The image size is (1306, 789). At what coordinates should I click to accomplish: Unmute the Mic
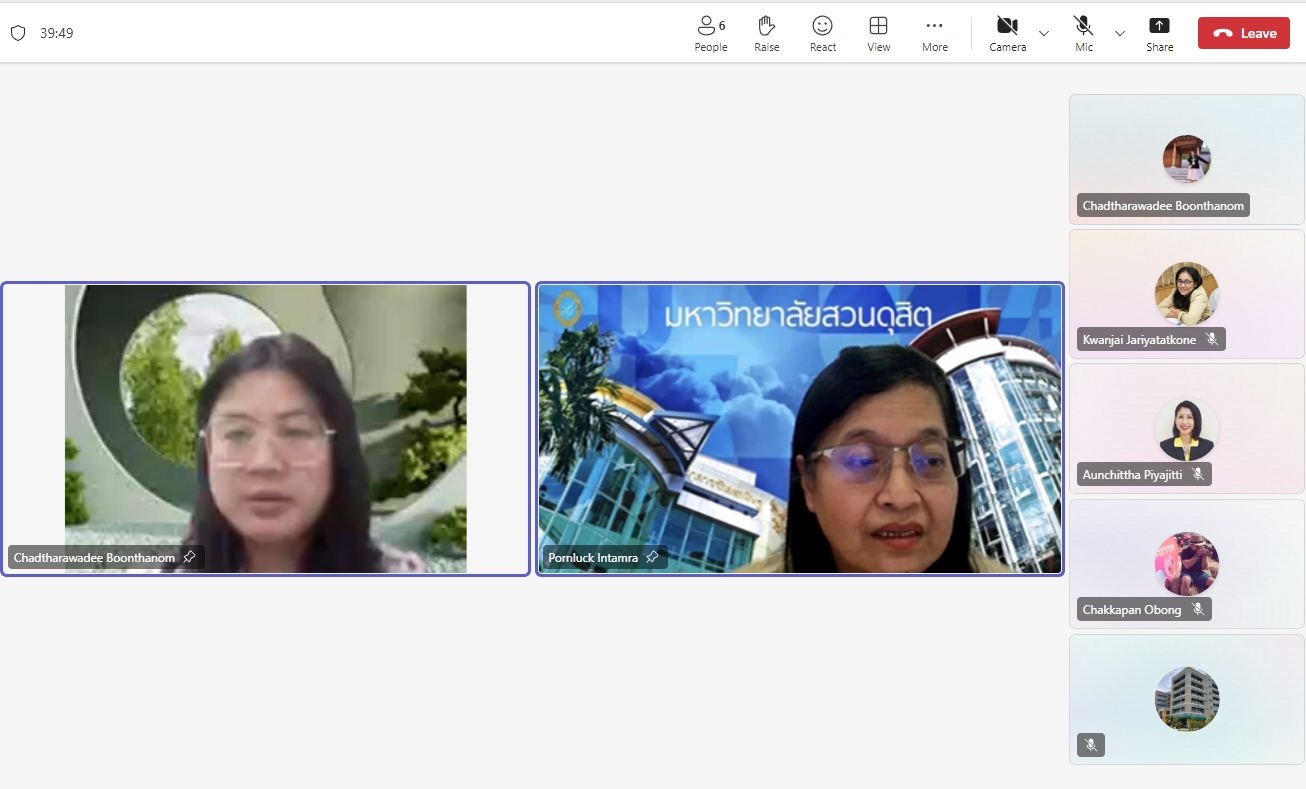[1083, 33]
